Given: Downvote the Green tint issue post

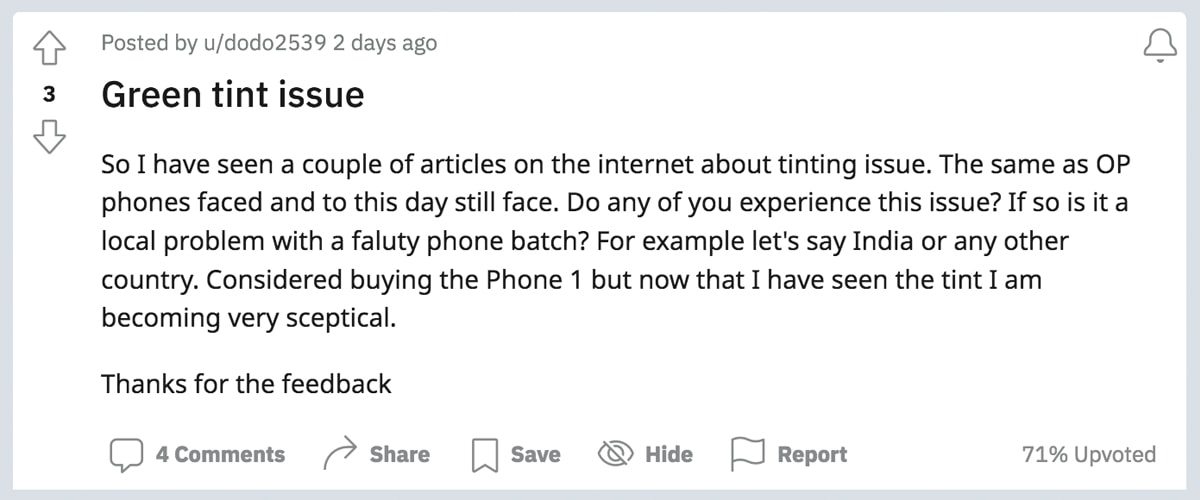Looking at the screenshot, I should pyautogui.click(x=49, y=138).
